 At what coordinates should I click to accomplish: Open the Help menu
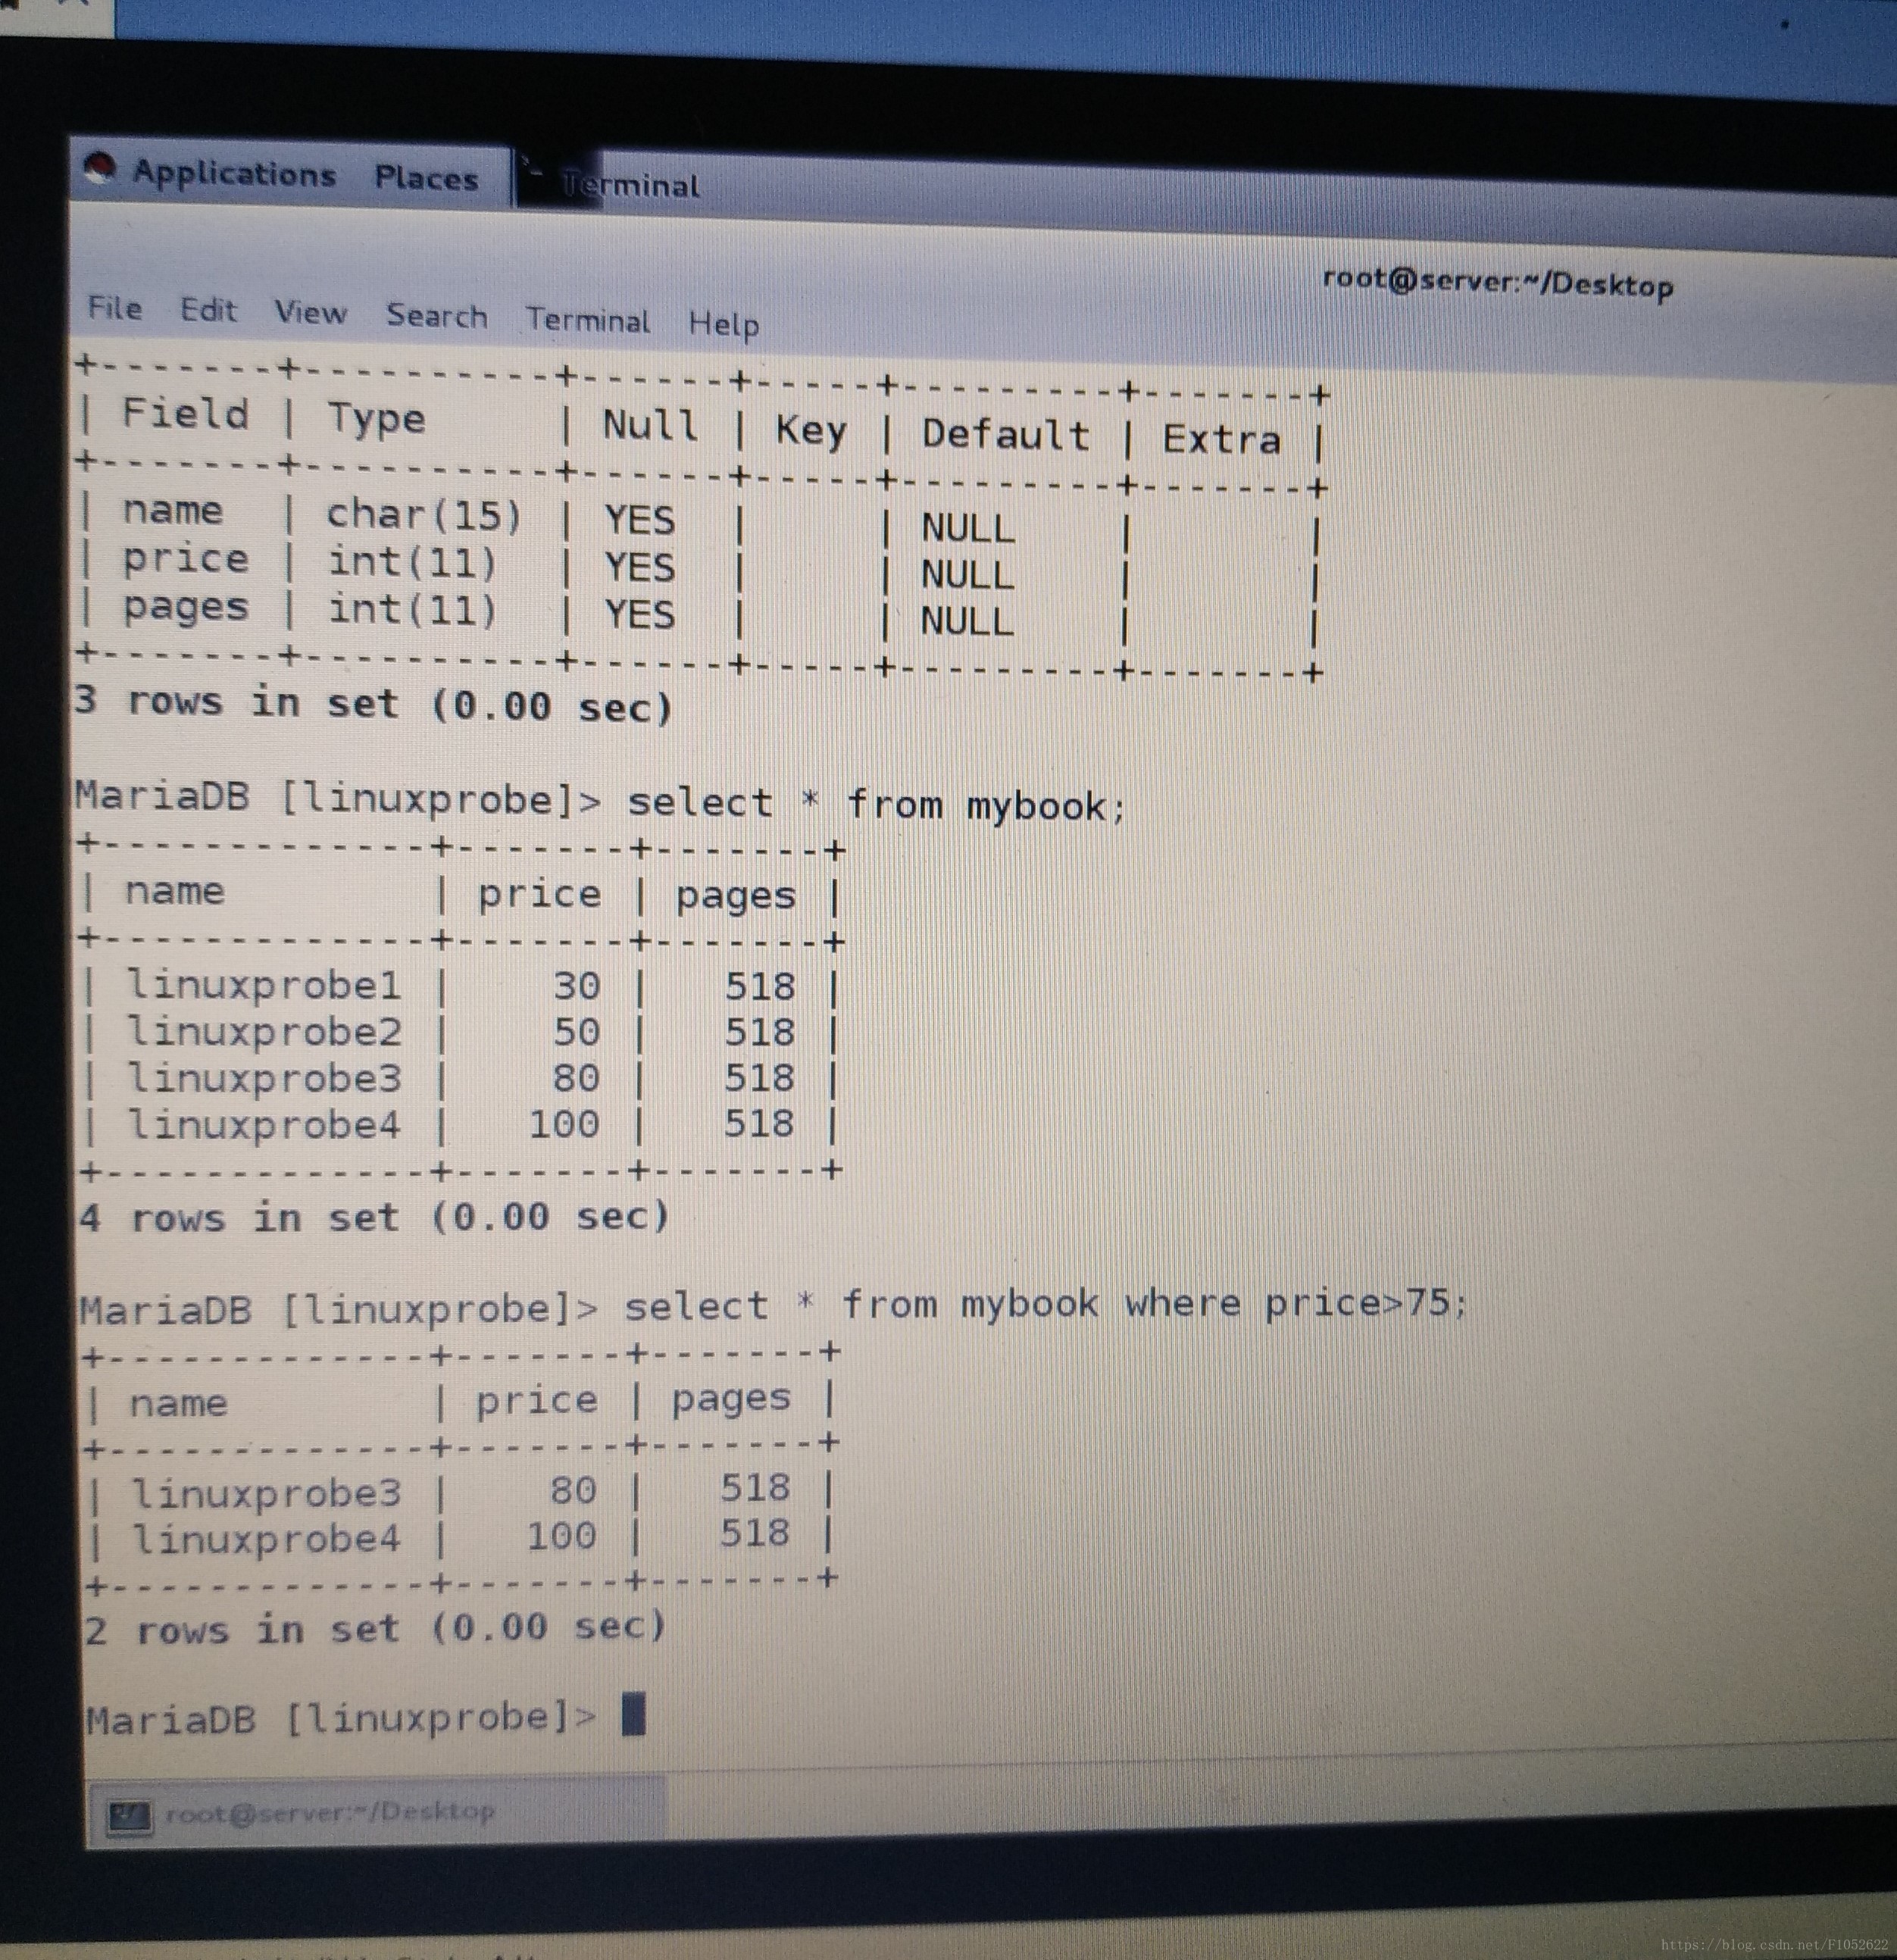coord(723,324)
